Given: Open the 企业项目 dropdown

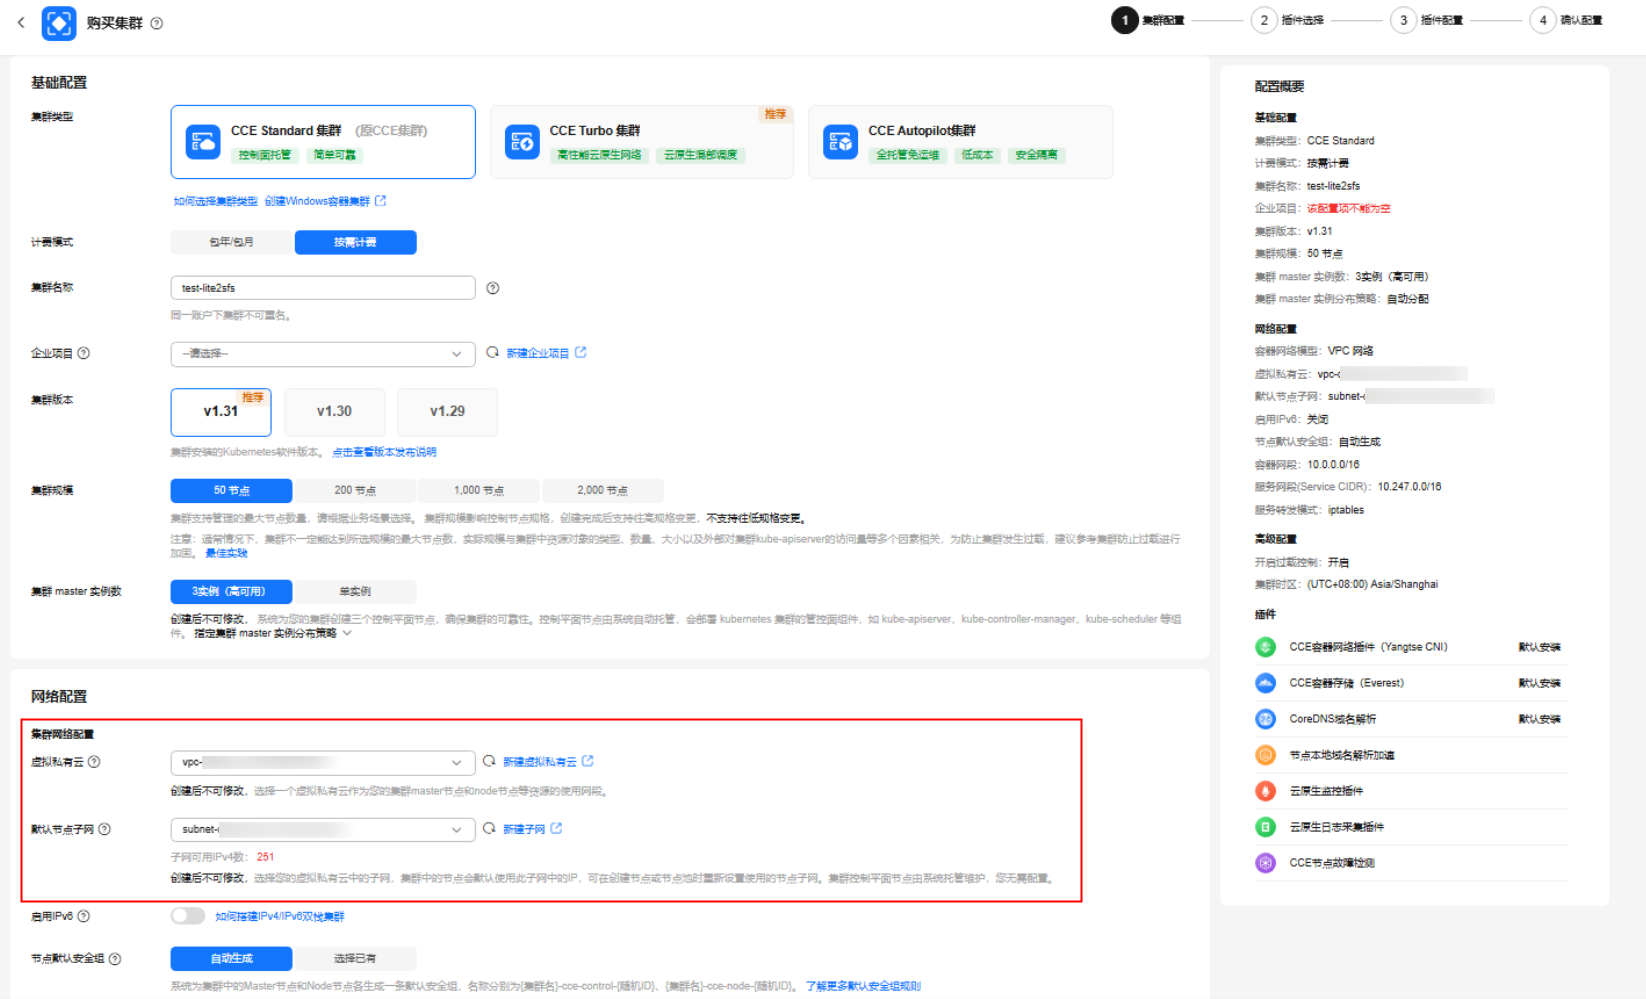Looking at the screenshot, I should (323, 354).
